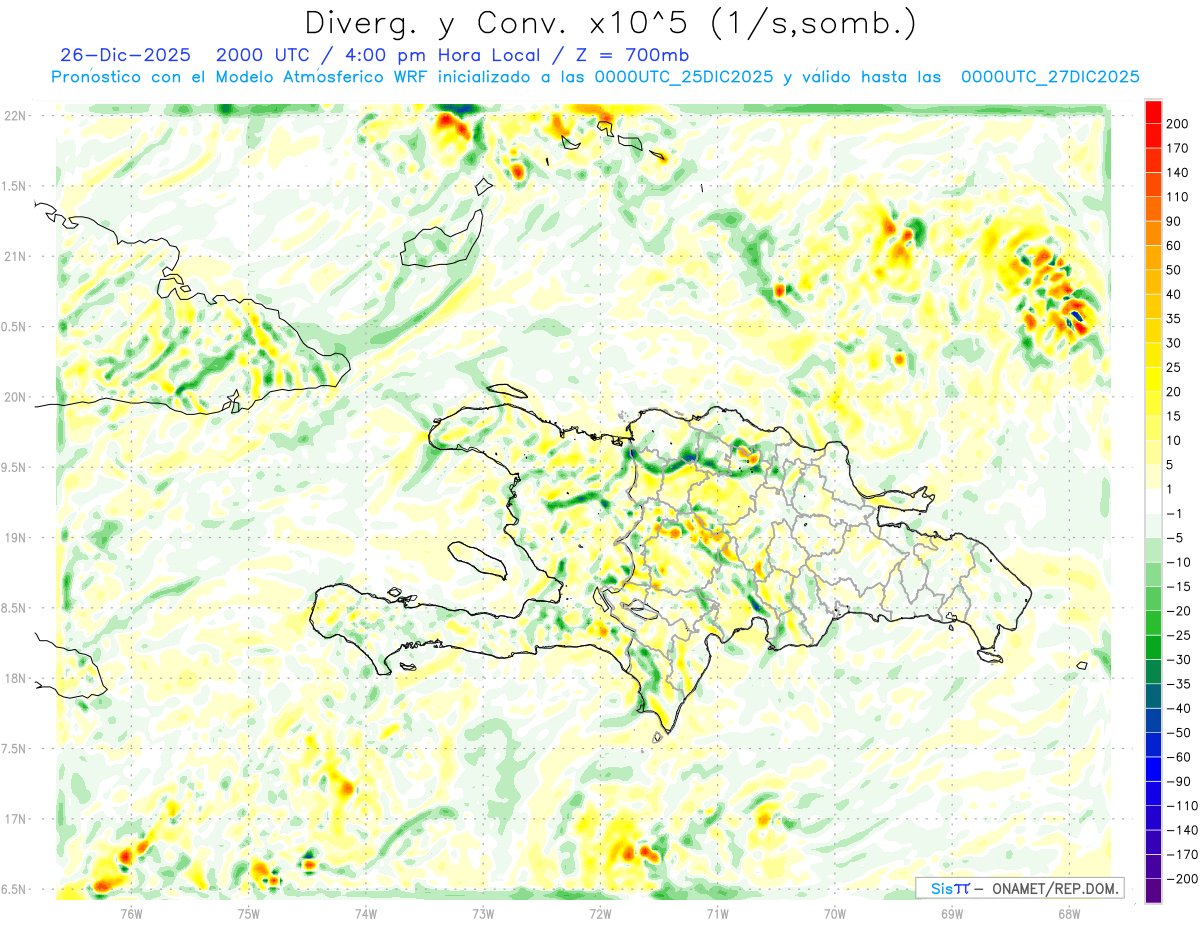Click the '9.5N' latitude label
Image resolution: width=1200 pixels, height=927 pixels.
pyautogui.click(x=15, y=467)
